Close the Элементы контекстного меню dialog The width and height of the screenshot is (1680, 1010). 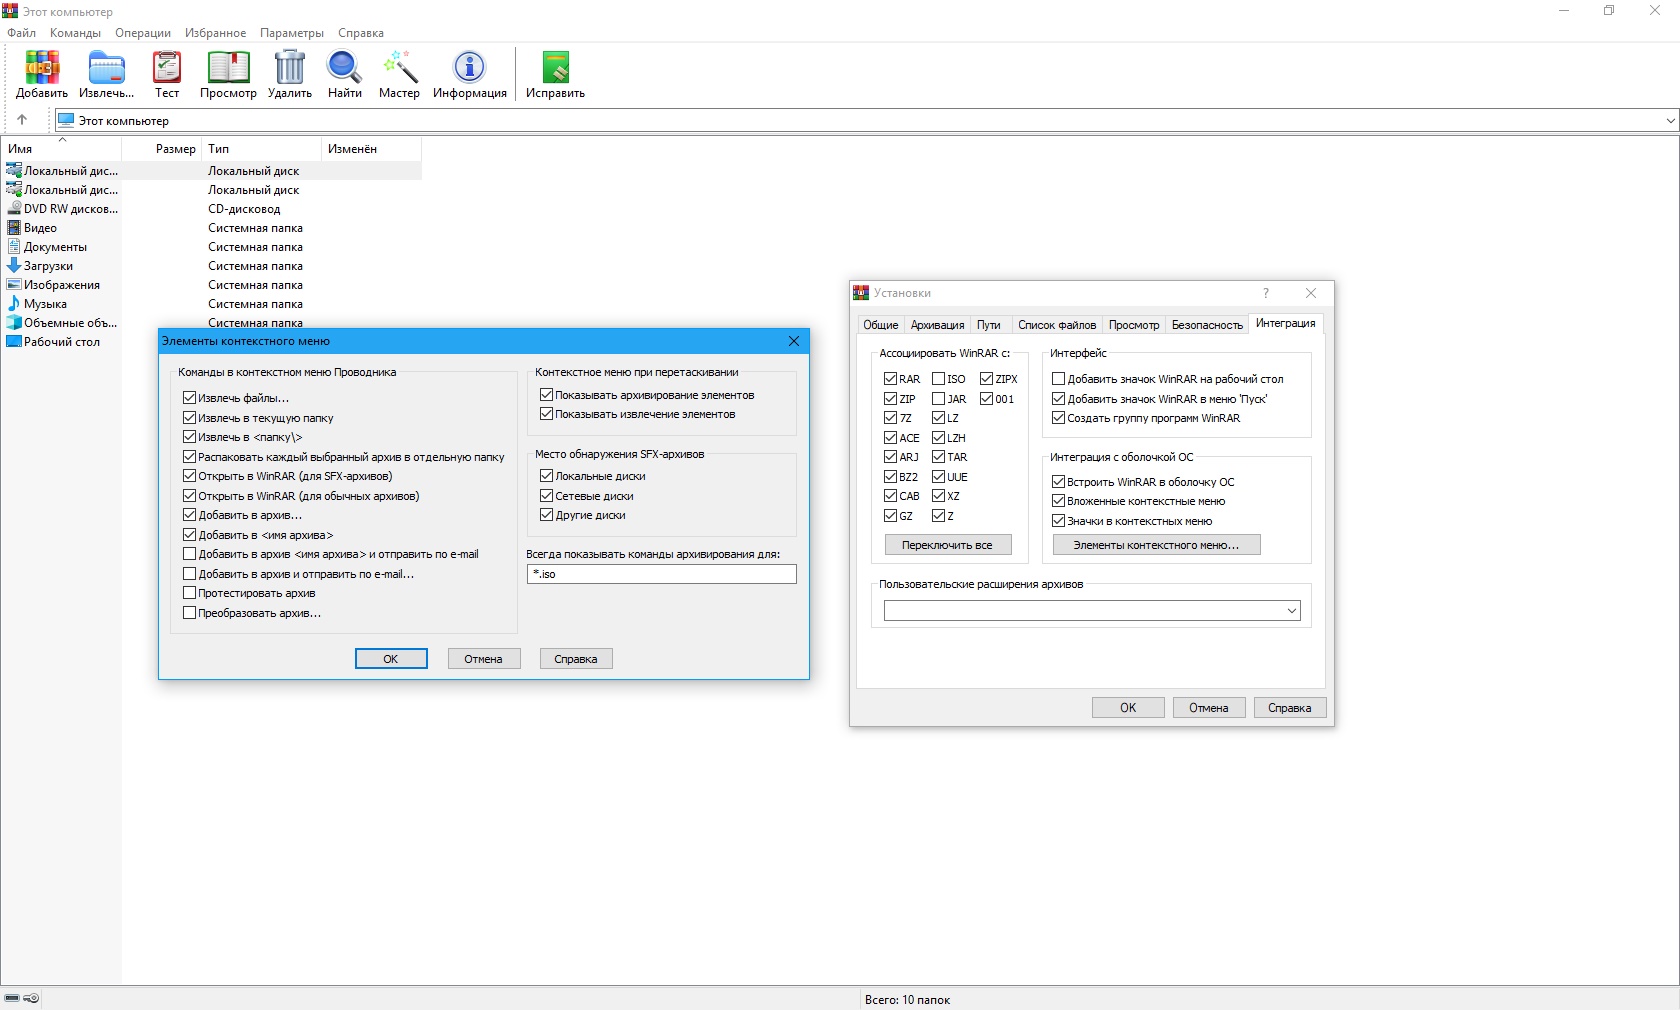point(794,341)
